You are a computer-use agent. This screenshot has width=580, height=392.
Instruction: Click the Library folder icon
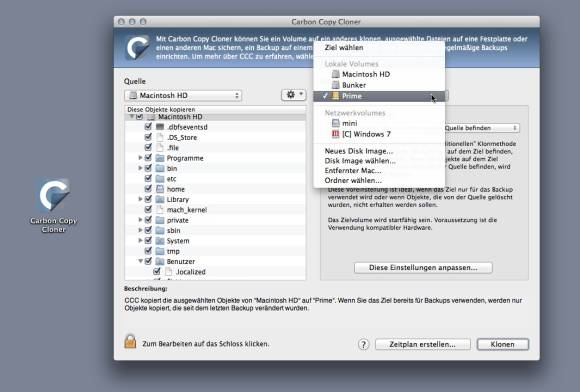pyautogui.click(x=160, y=200)
